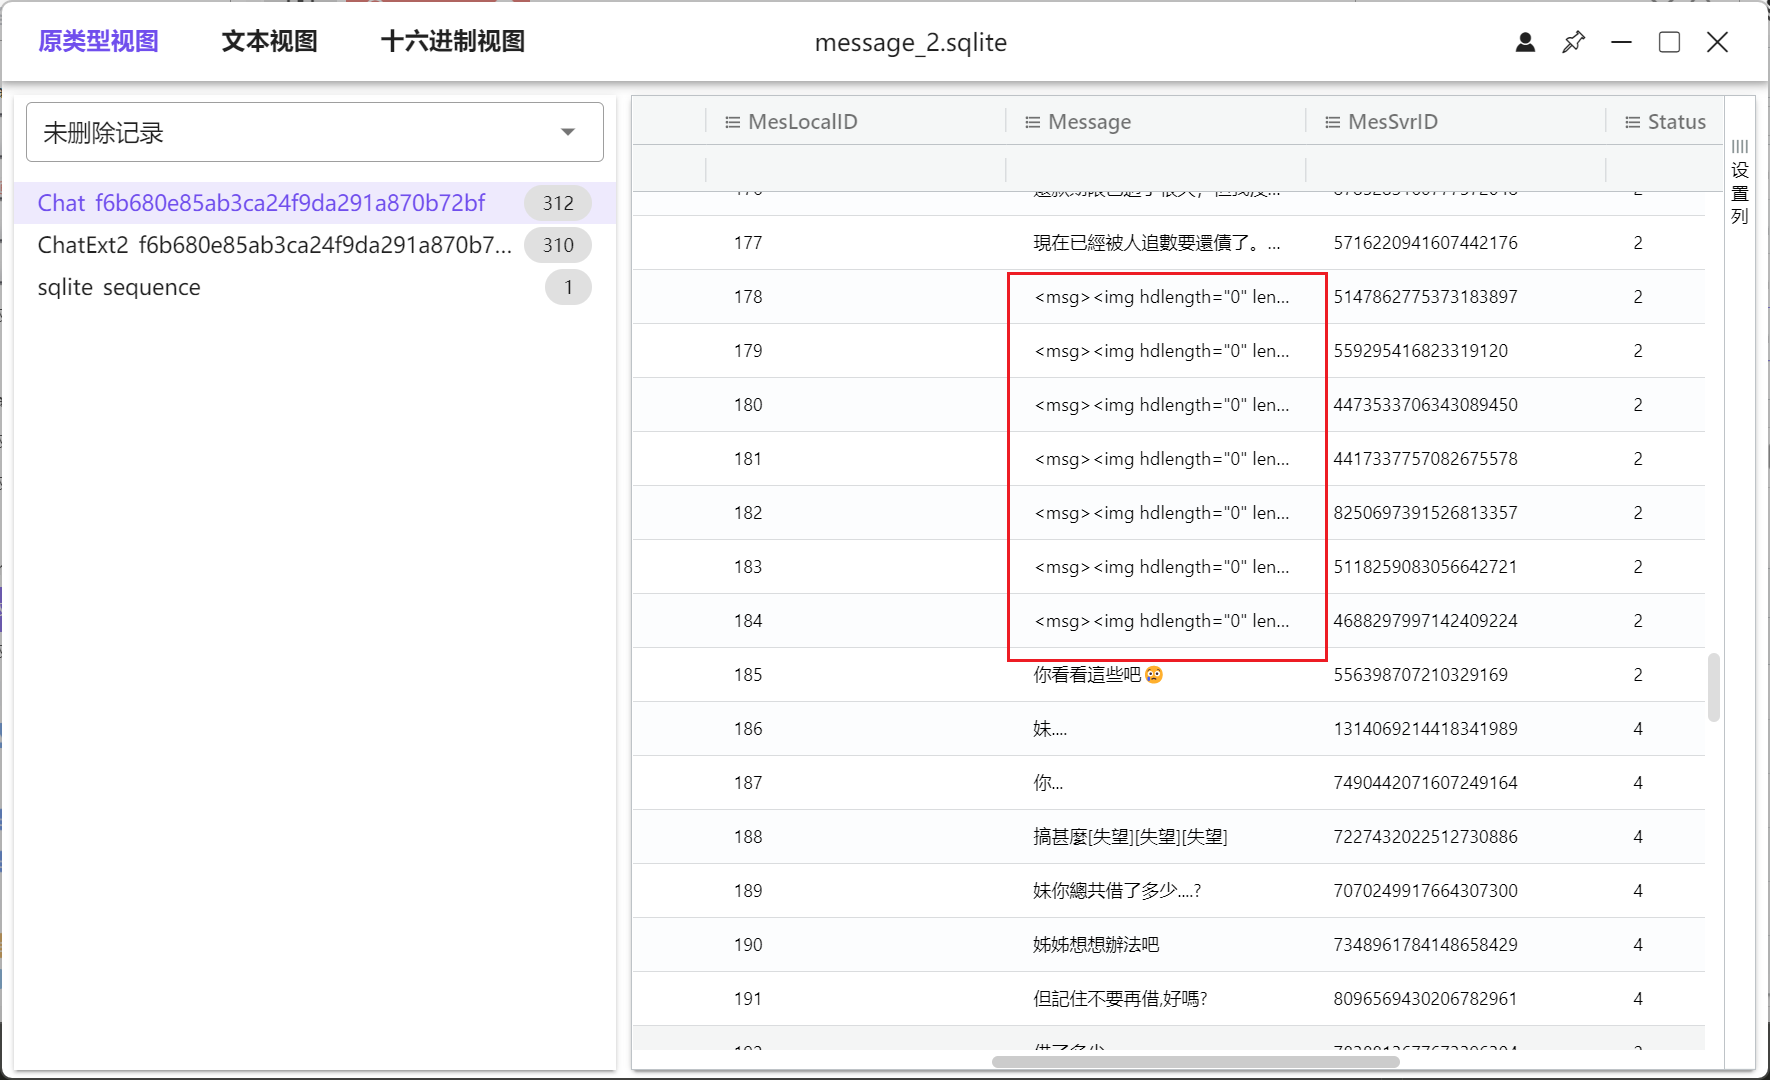Select the sqlite_sequence table
Image resolution: width=1770 pixels, height=1080 pixels.
(x=119, y=288)
